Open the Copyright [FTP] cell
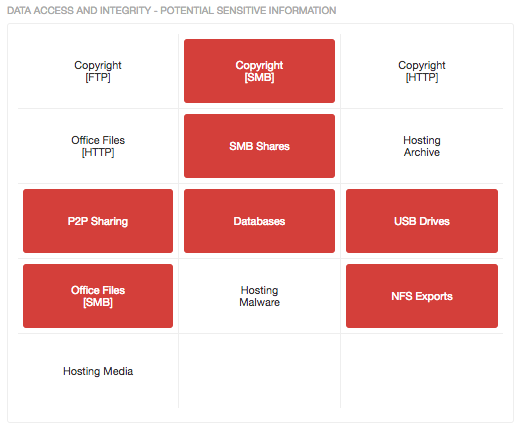 pyautogui.click(x=98, y=71)
